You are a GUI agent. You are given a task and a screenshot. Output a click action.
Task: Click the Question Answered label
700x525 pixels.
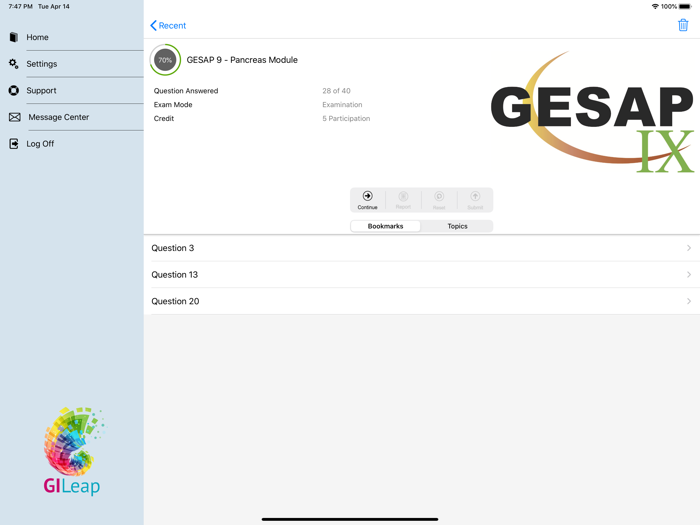point(186,91)
